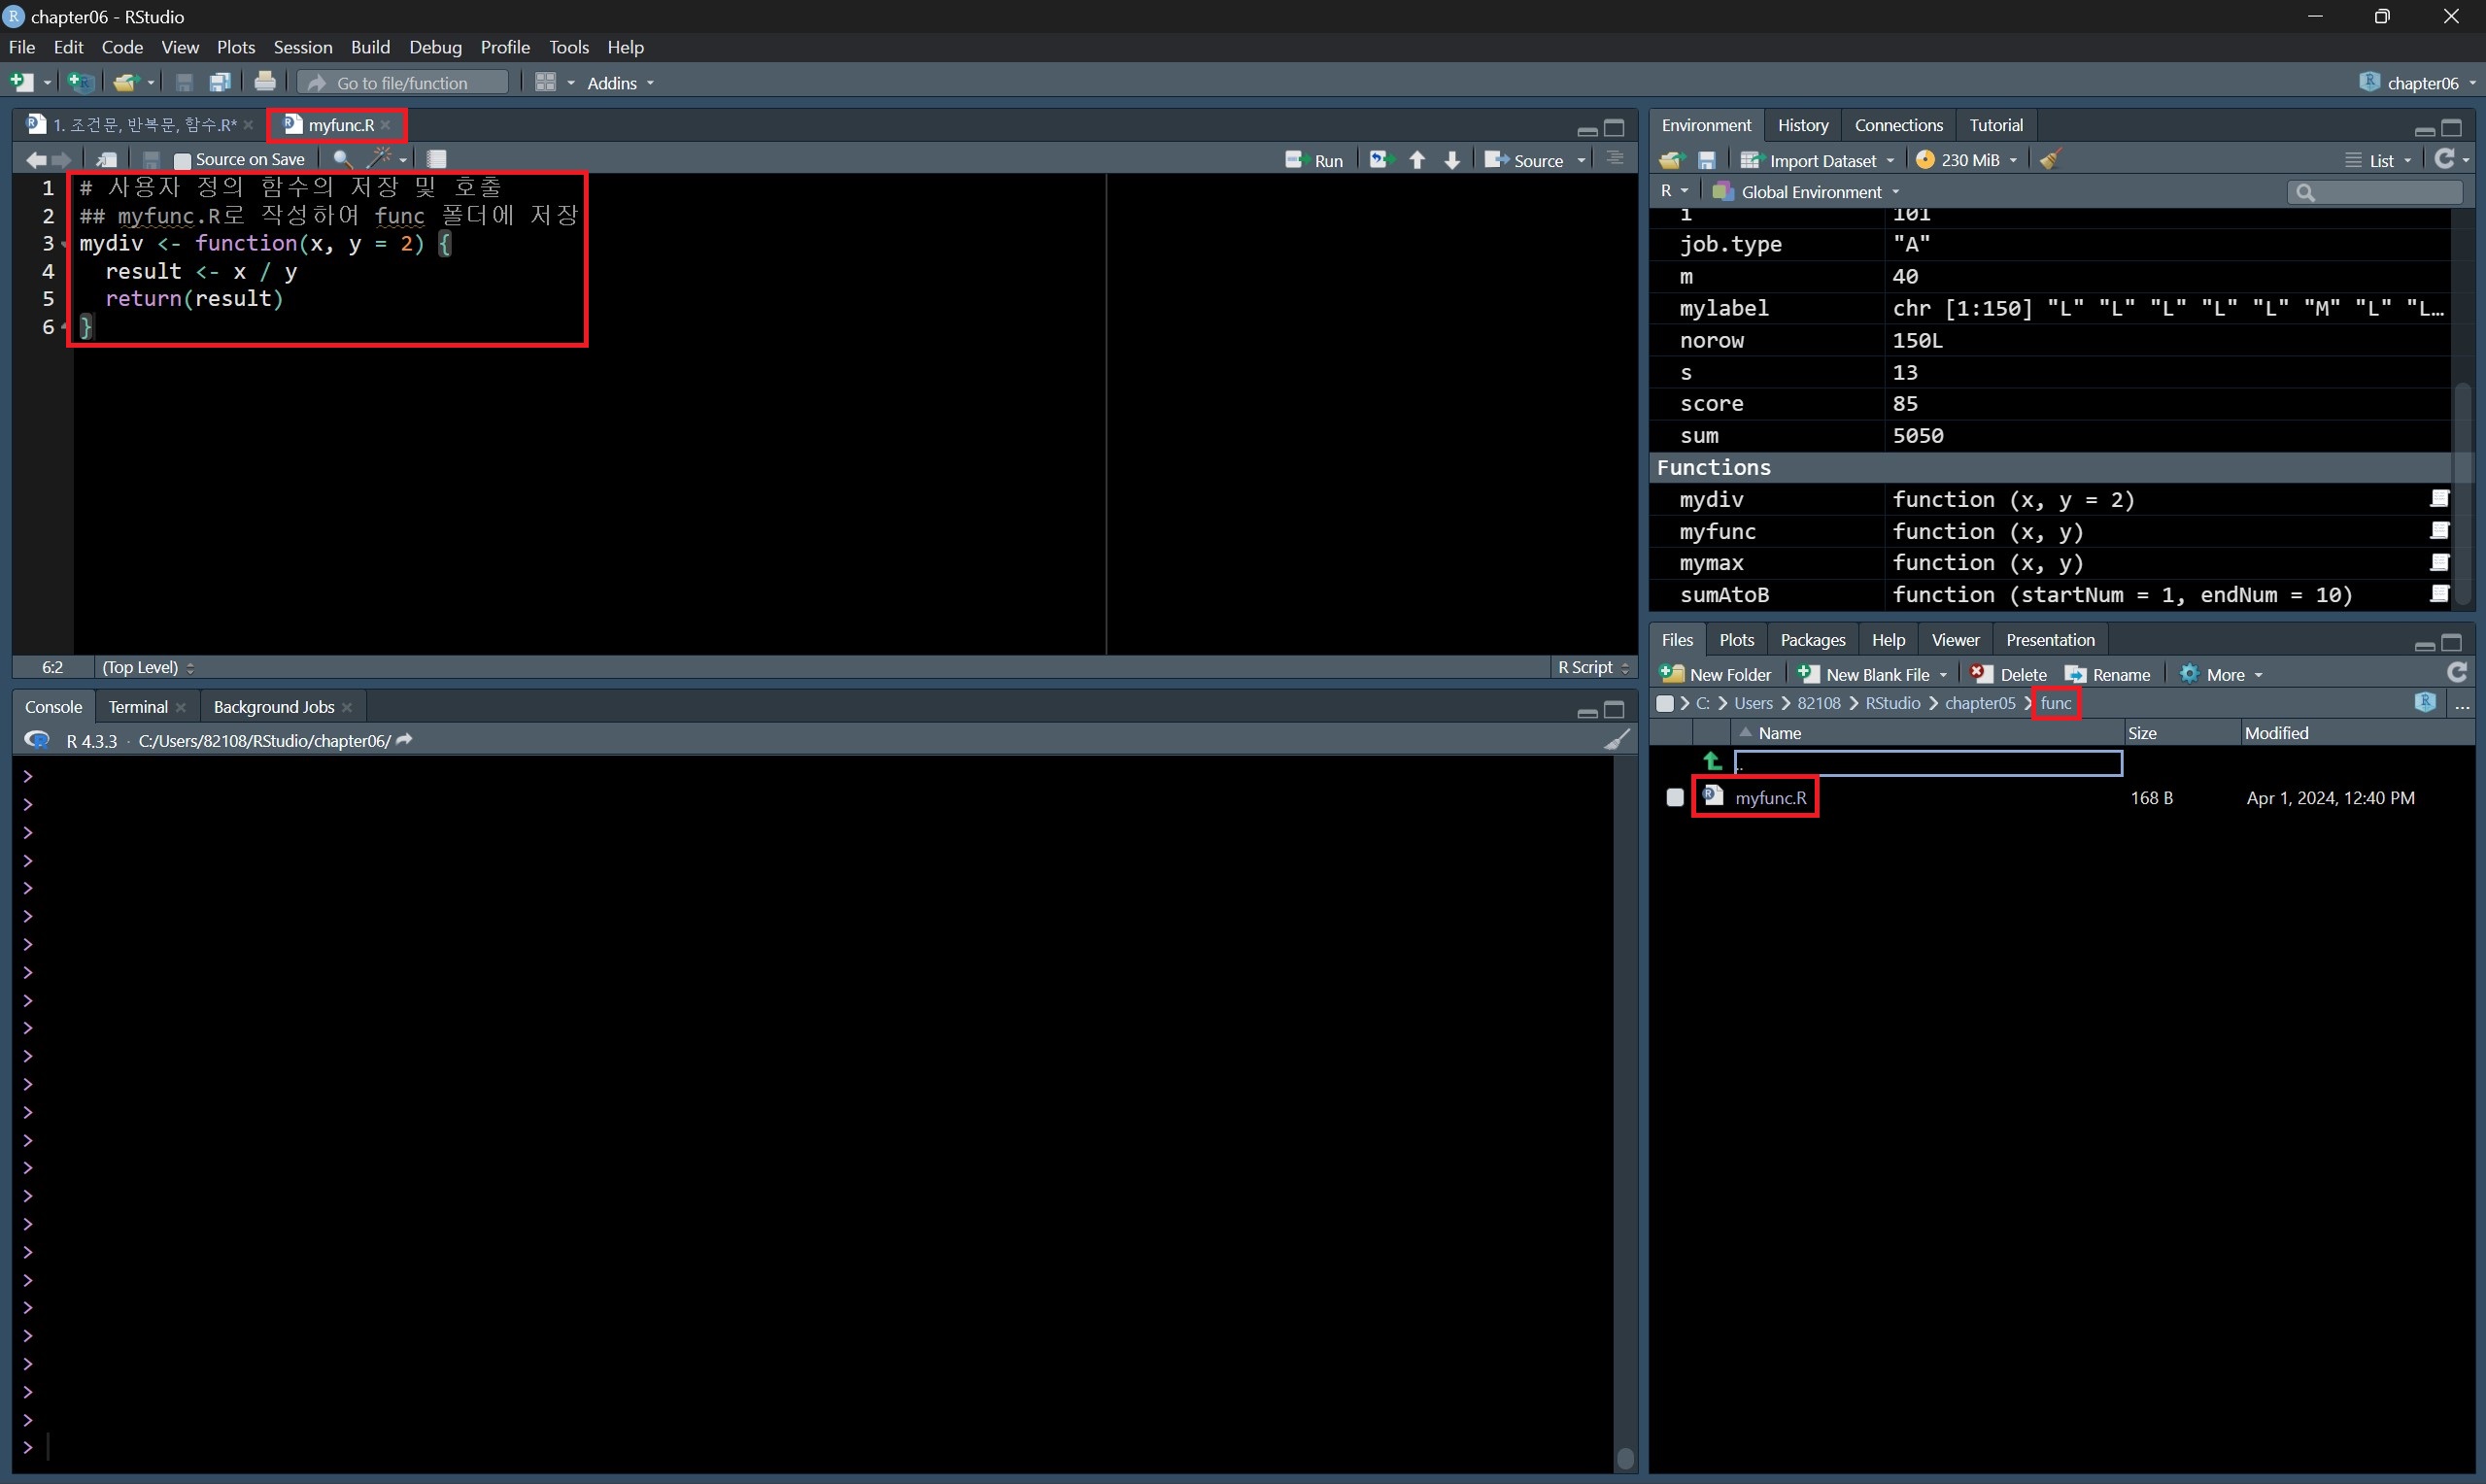Click the refresh files list icon

coord(2456,673)
